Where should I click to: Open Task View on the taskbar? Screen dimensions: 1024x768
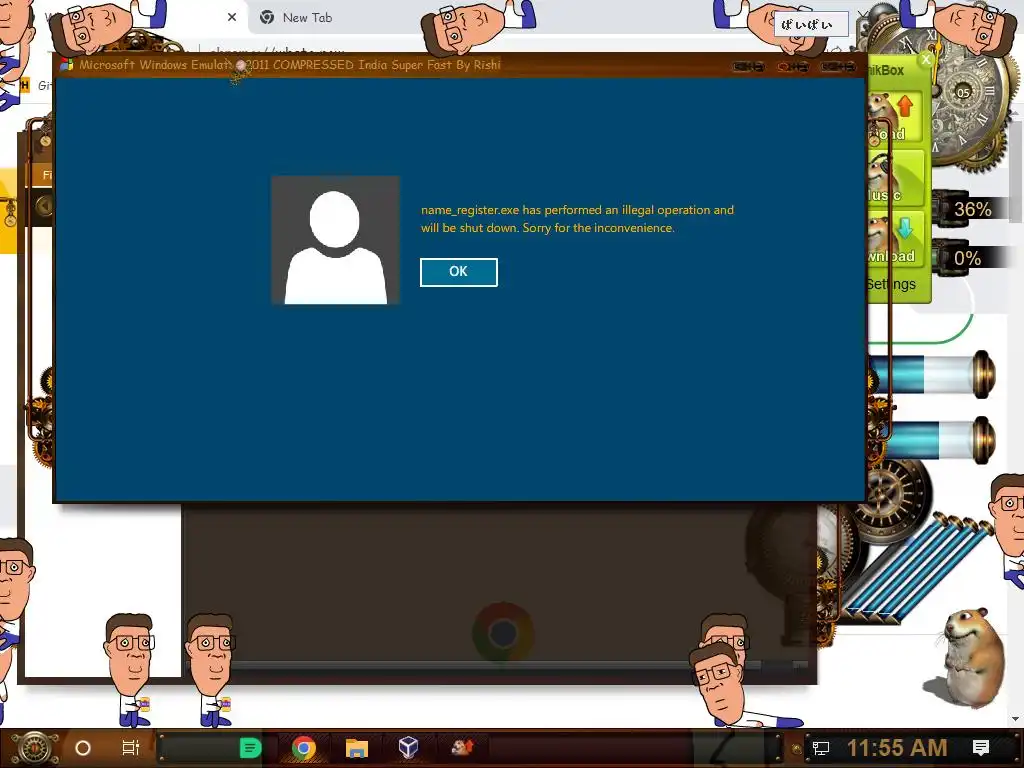[131, 748]
